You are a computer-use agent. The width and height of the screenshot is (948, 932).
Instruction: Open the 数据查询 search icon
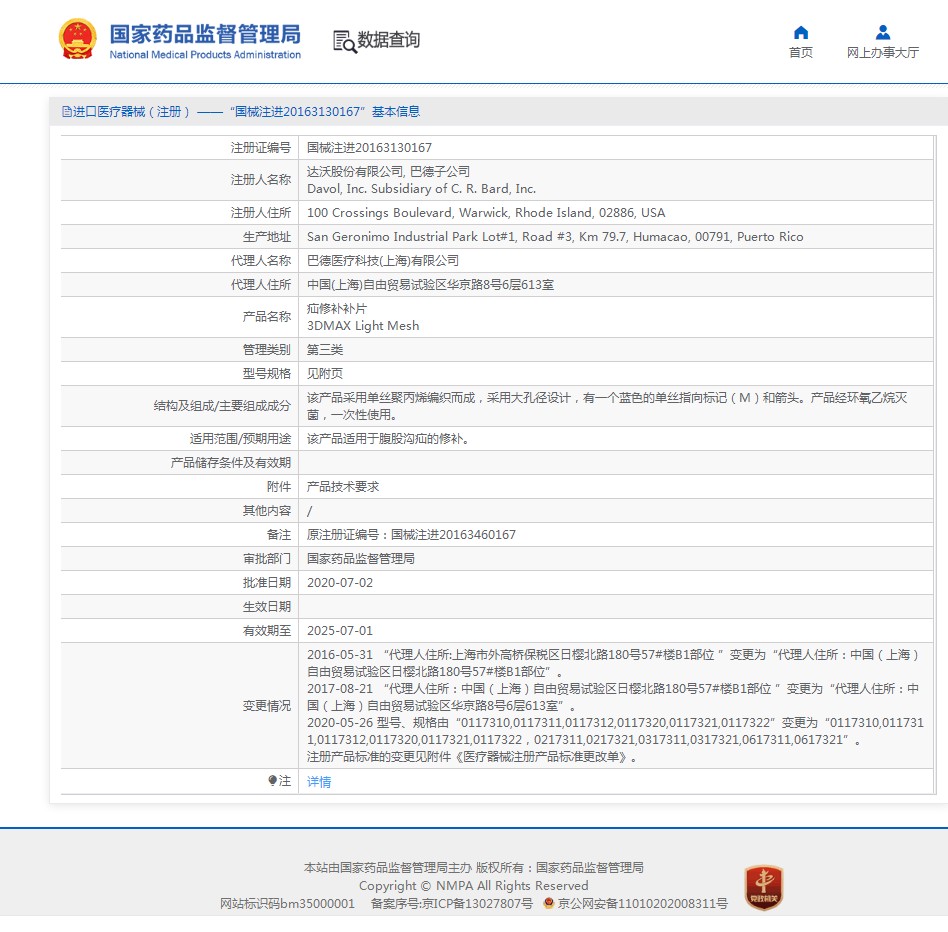click(x=345, y=41)
